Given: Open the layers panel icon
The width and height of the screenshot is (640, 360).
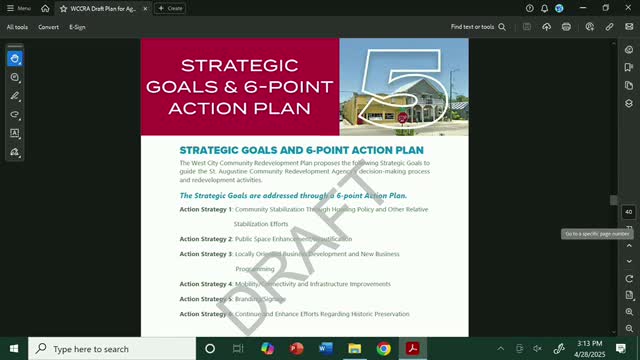Looking at the screenshot, I should pyautogui.click(x=629, y=103).
